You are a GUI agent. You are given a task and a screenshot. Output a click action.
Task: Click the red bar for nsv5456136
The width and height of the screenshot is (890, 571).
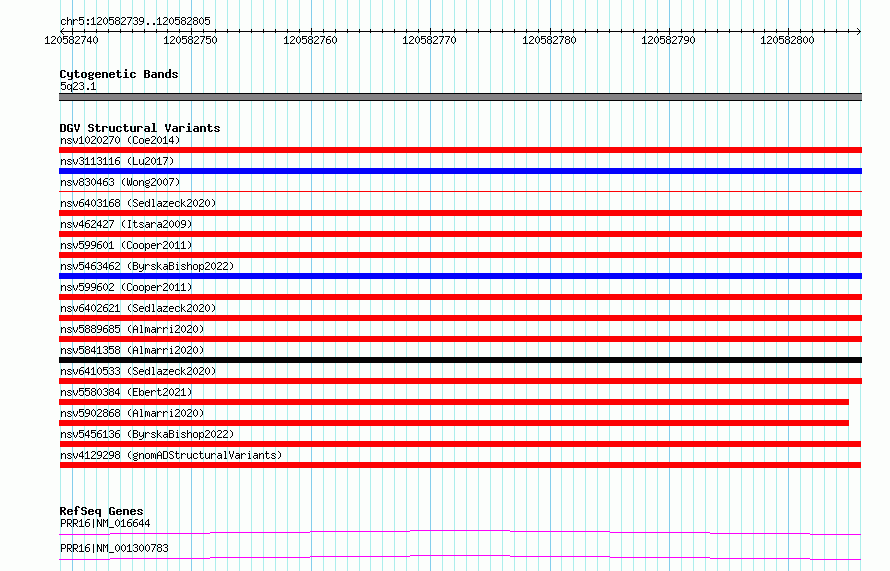coord(460,444)
